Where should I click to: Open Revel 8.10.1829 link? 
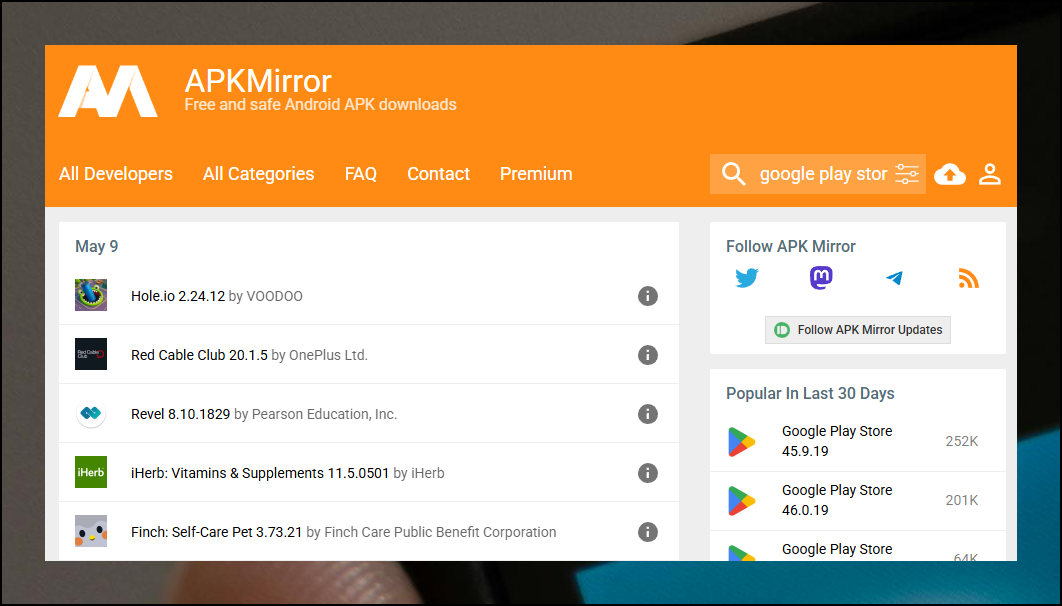click(180, 414)
